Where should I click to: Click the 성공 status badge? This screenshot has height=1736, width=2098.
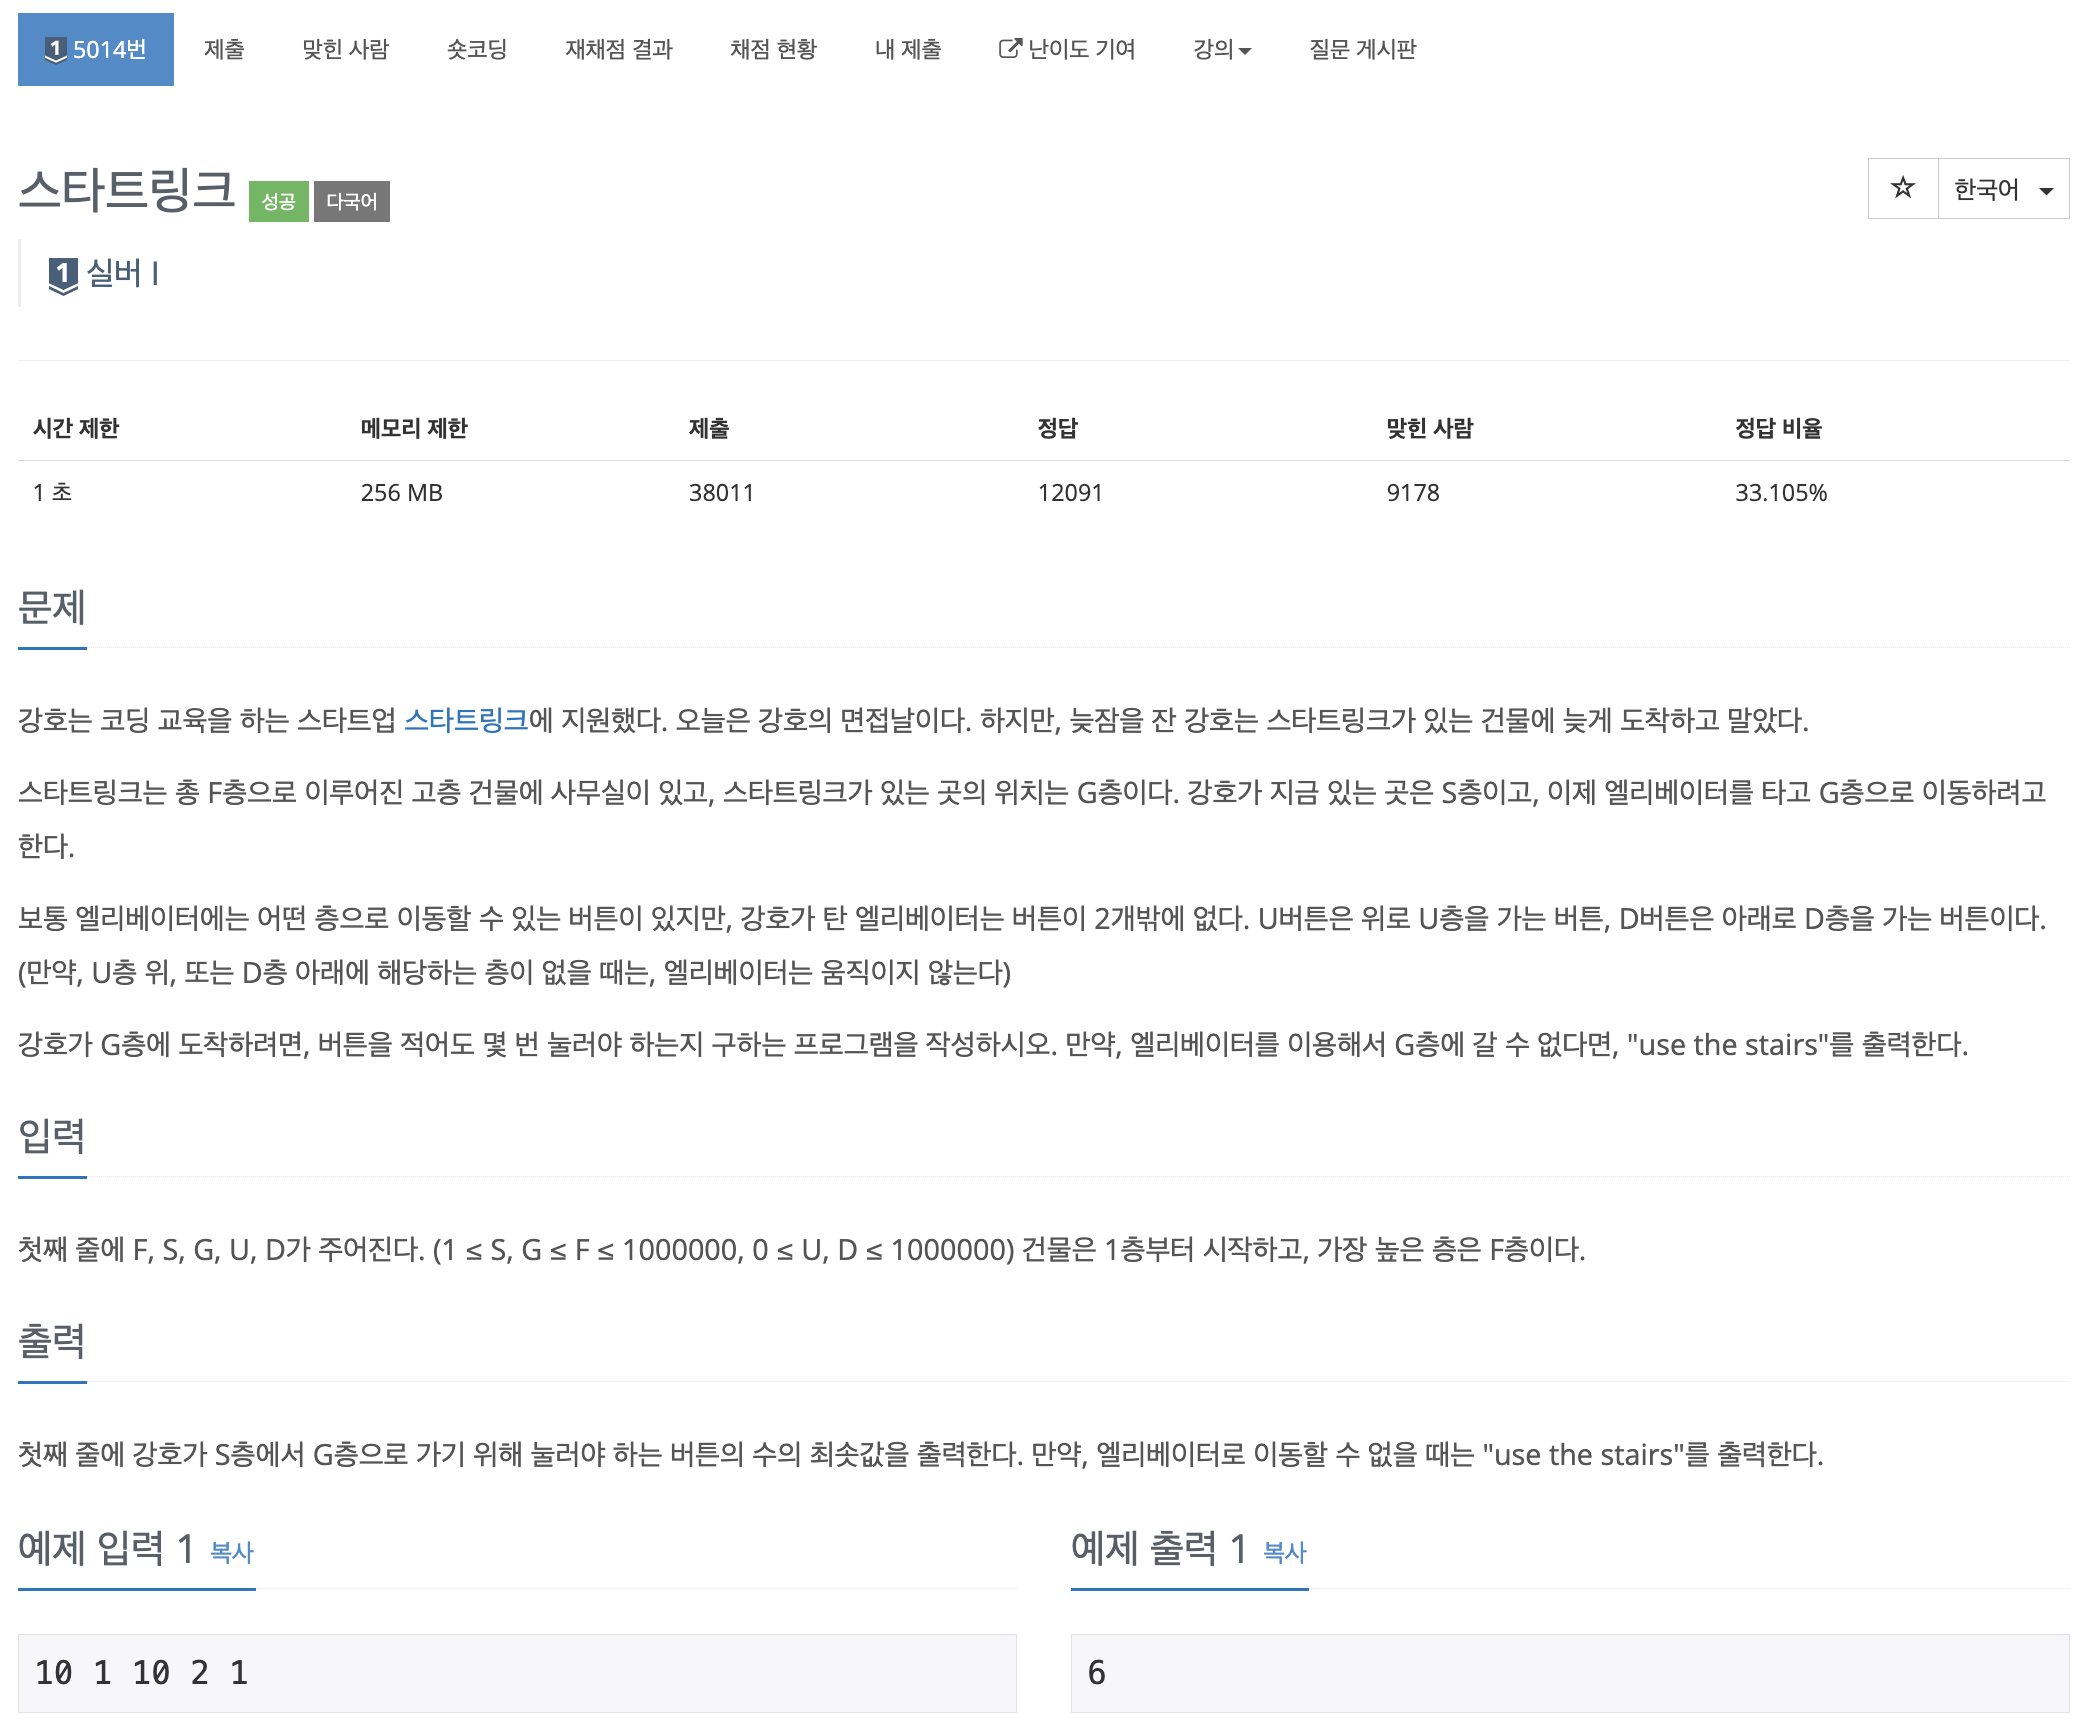(x=278, y=201)
